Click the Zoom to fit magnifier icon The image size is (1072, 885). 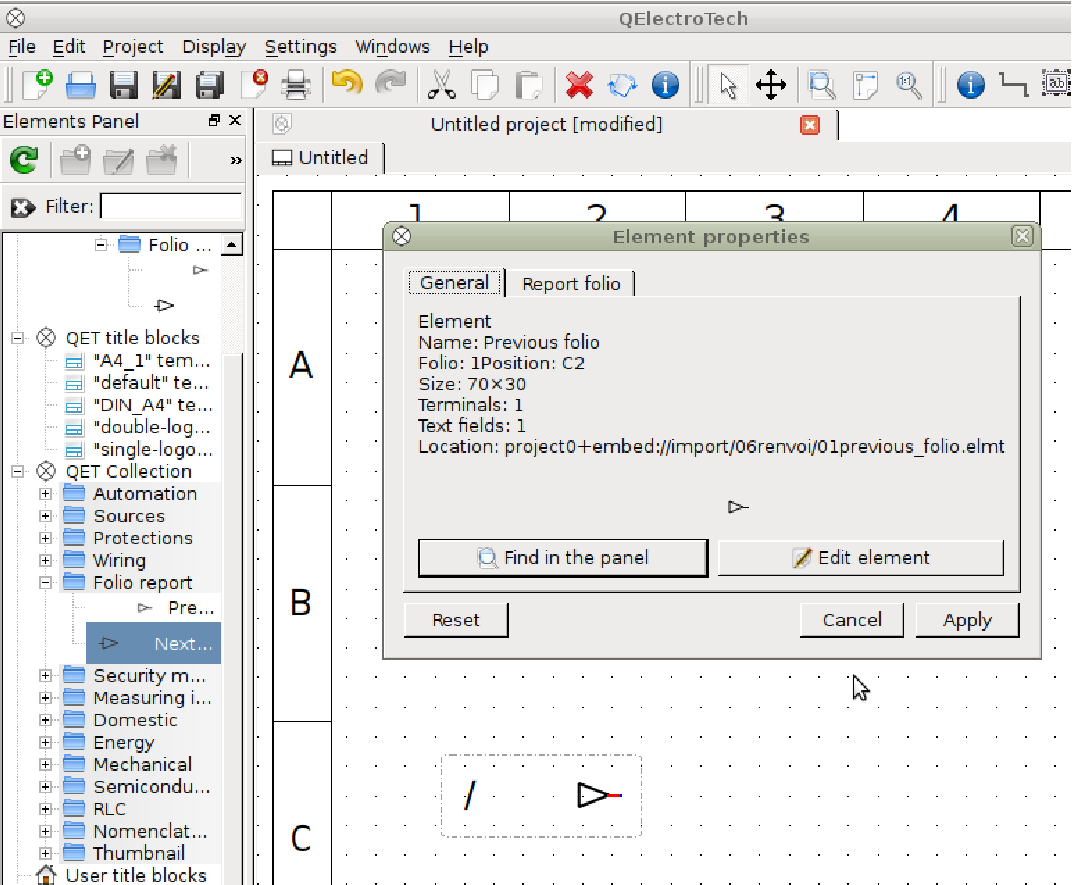click(822, 85)
